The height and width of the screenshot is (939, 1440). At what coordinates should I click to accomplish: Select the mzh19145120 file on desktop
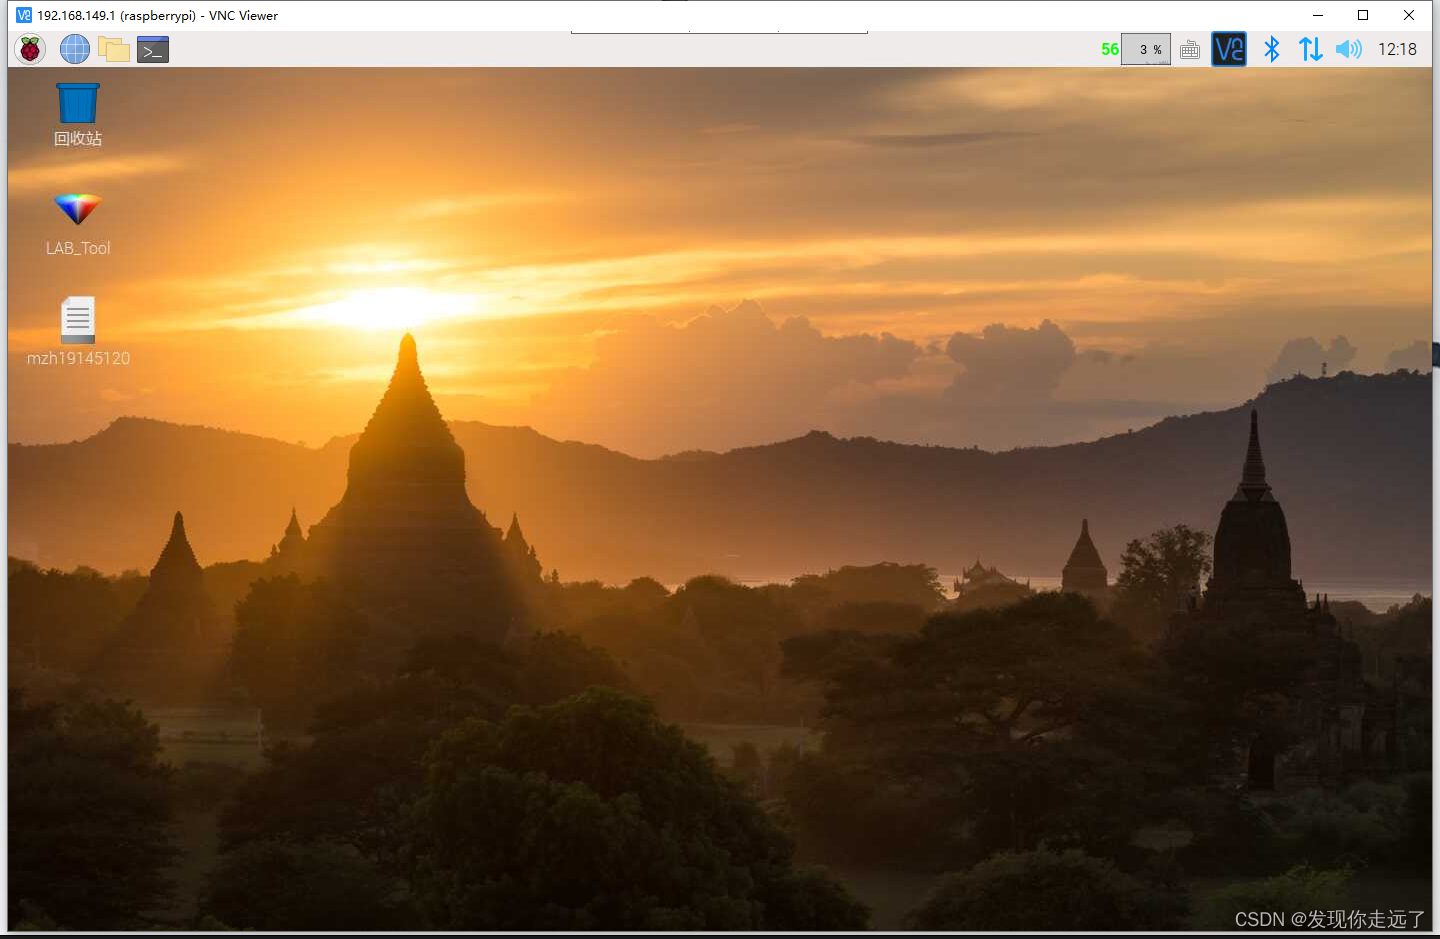78,332
